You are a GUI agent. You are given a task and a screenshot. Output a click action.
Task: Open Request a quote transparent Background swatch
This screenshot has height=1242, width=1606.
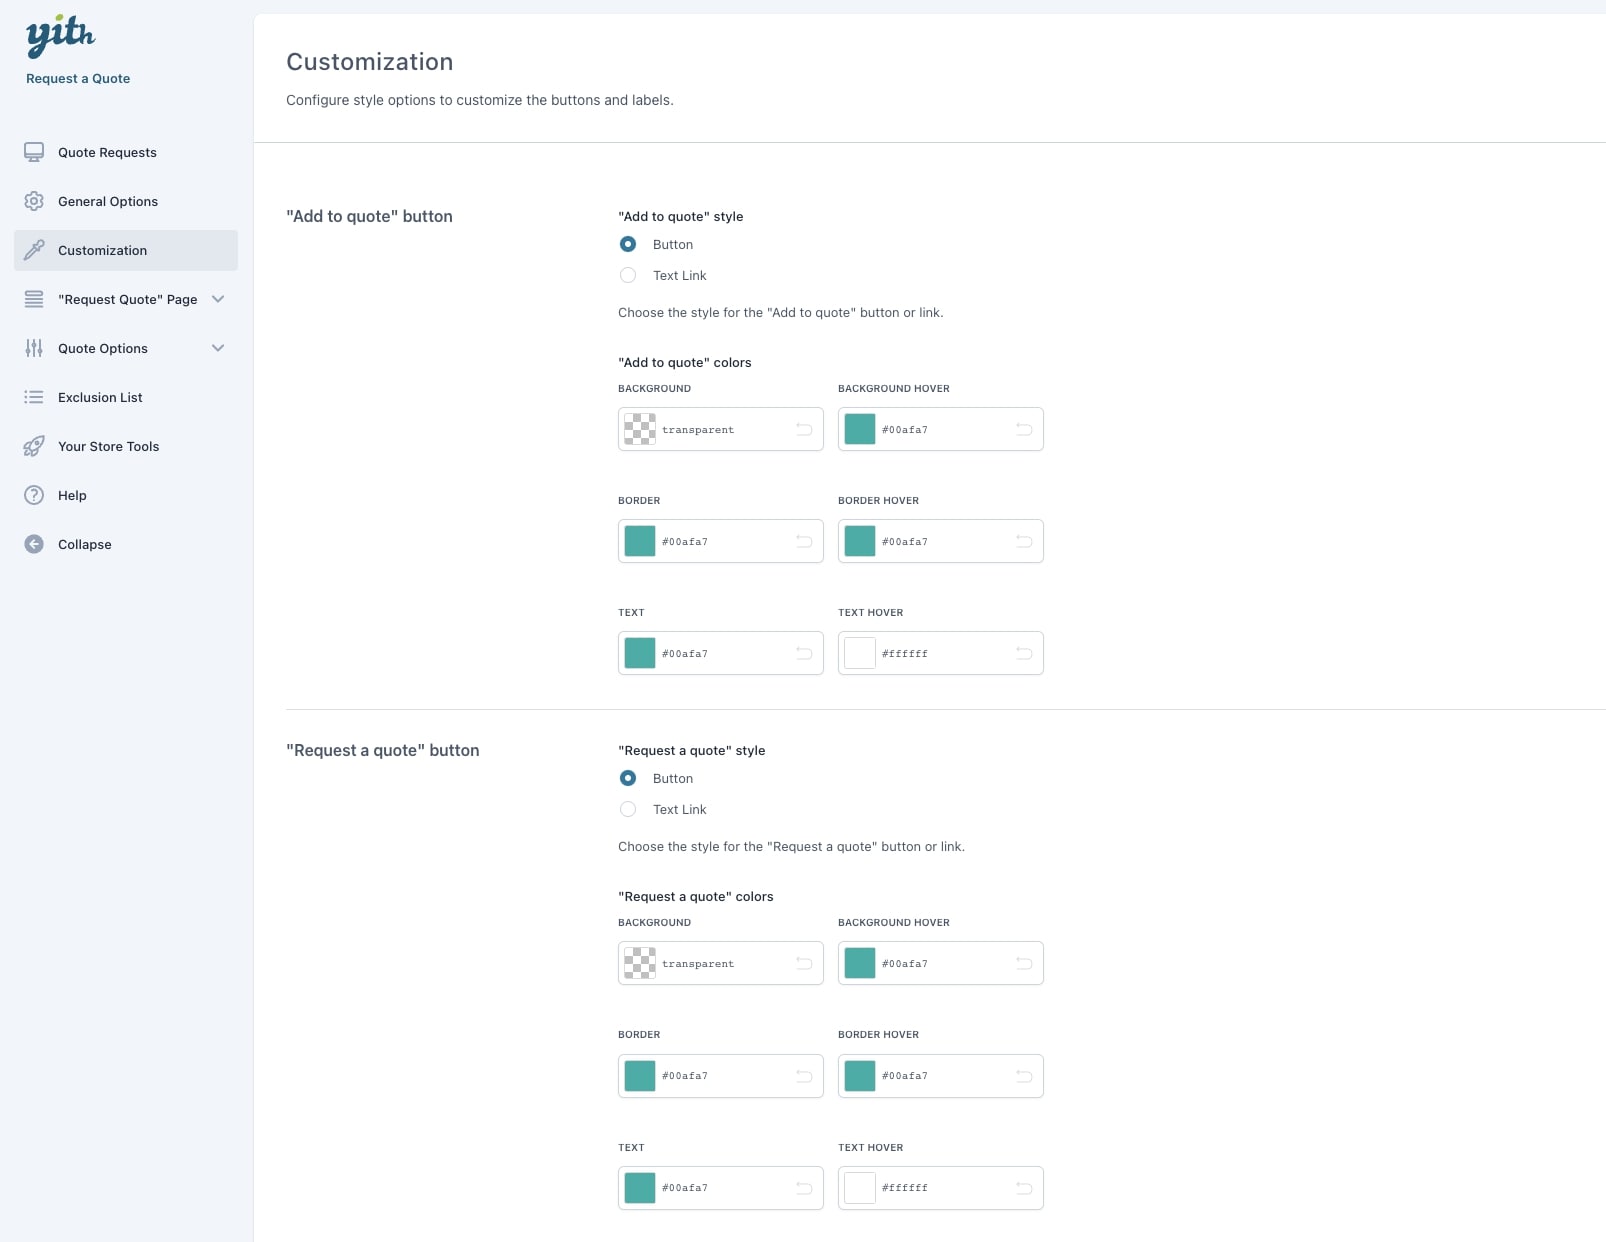[640, 963]
